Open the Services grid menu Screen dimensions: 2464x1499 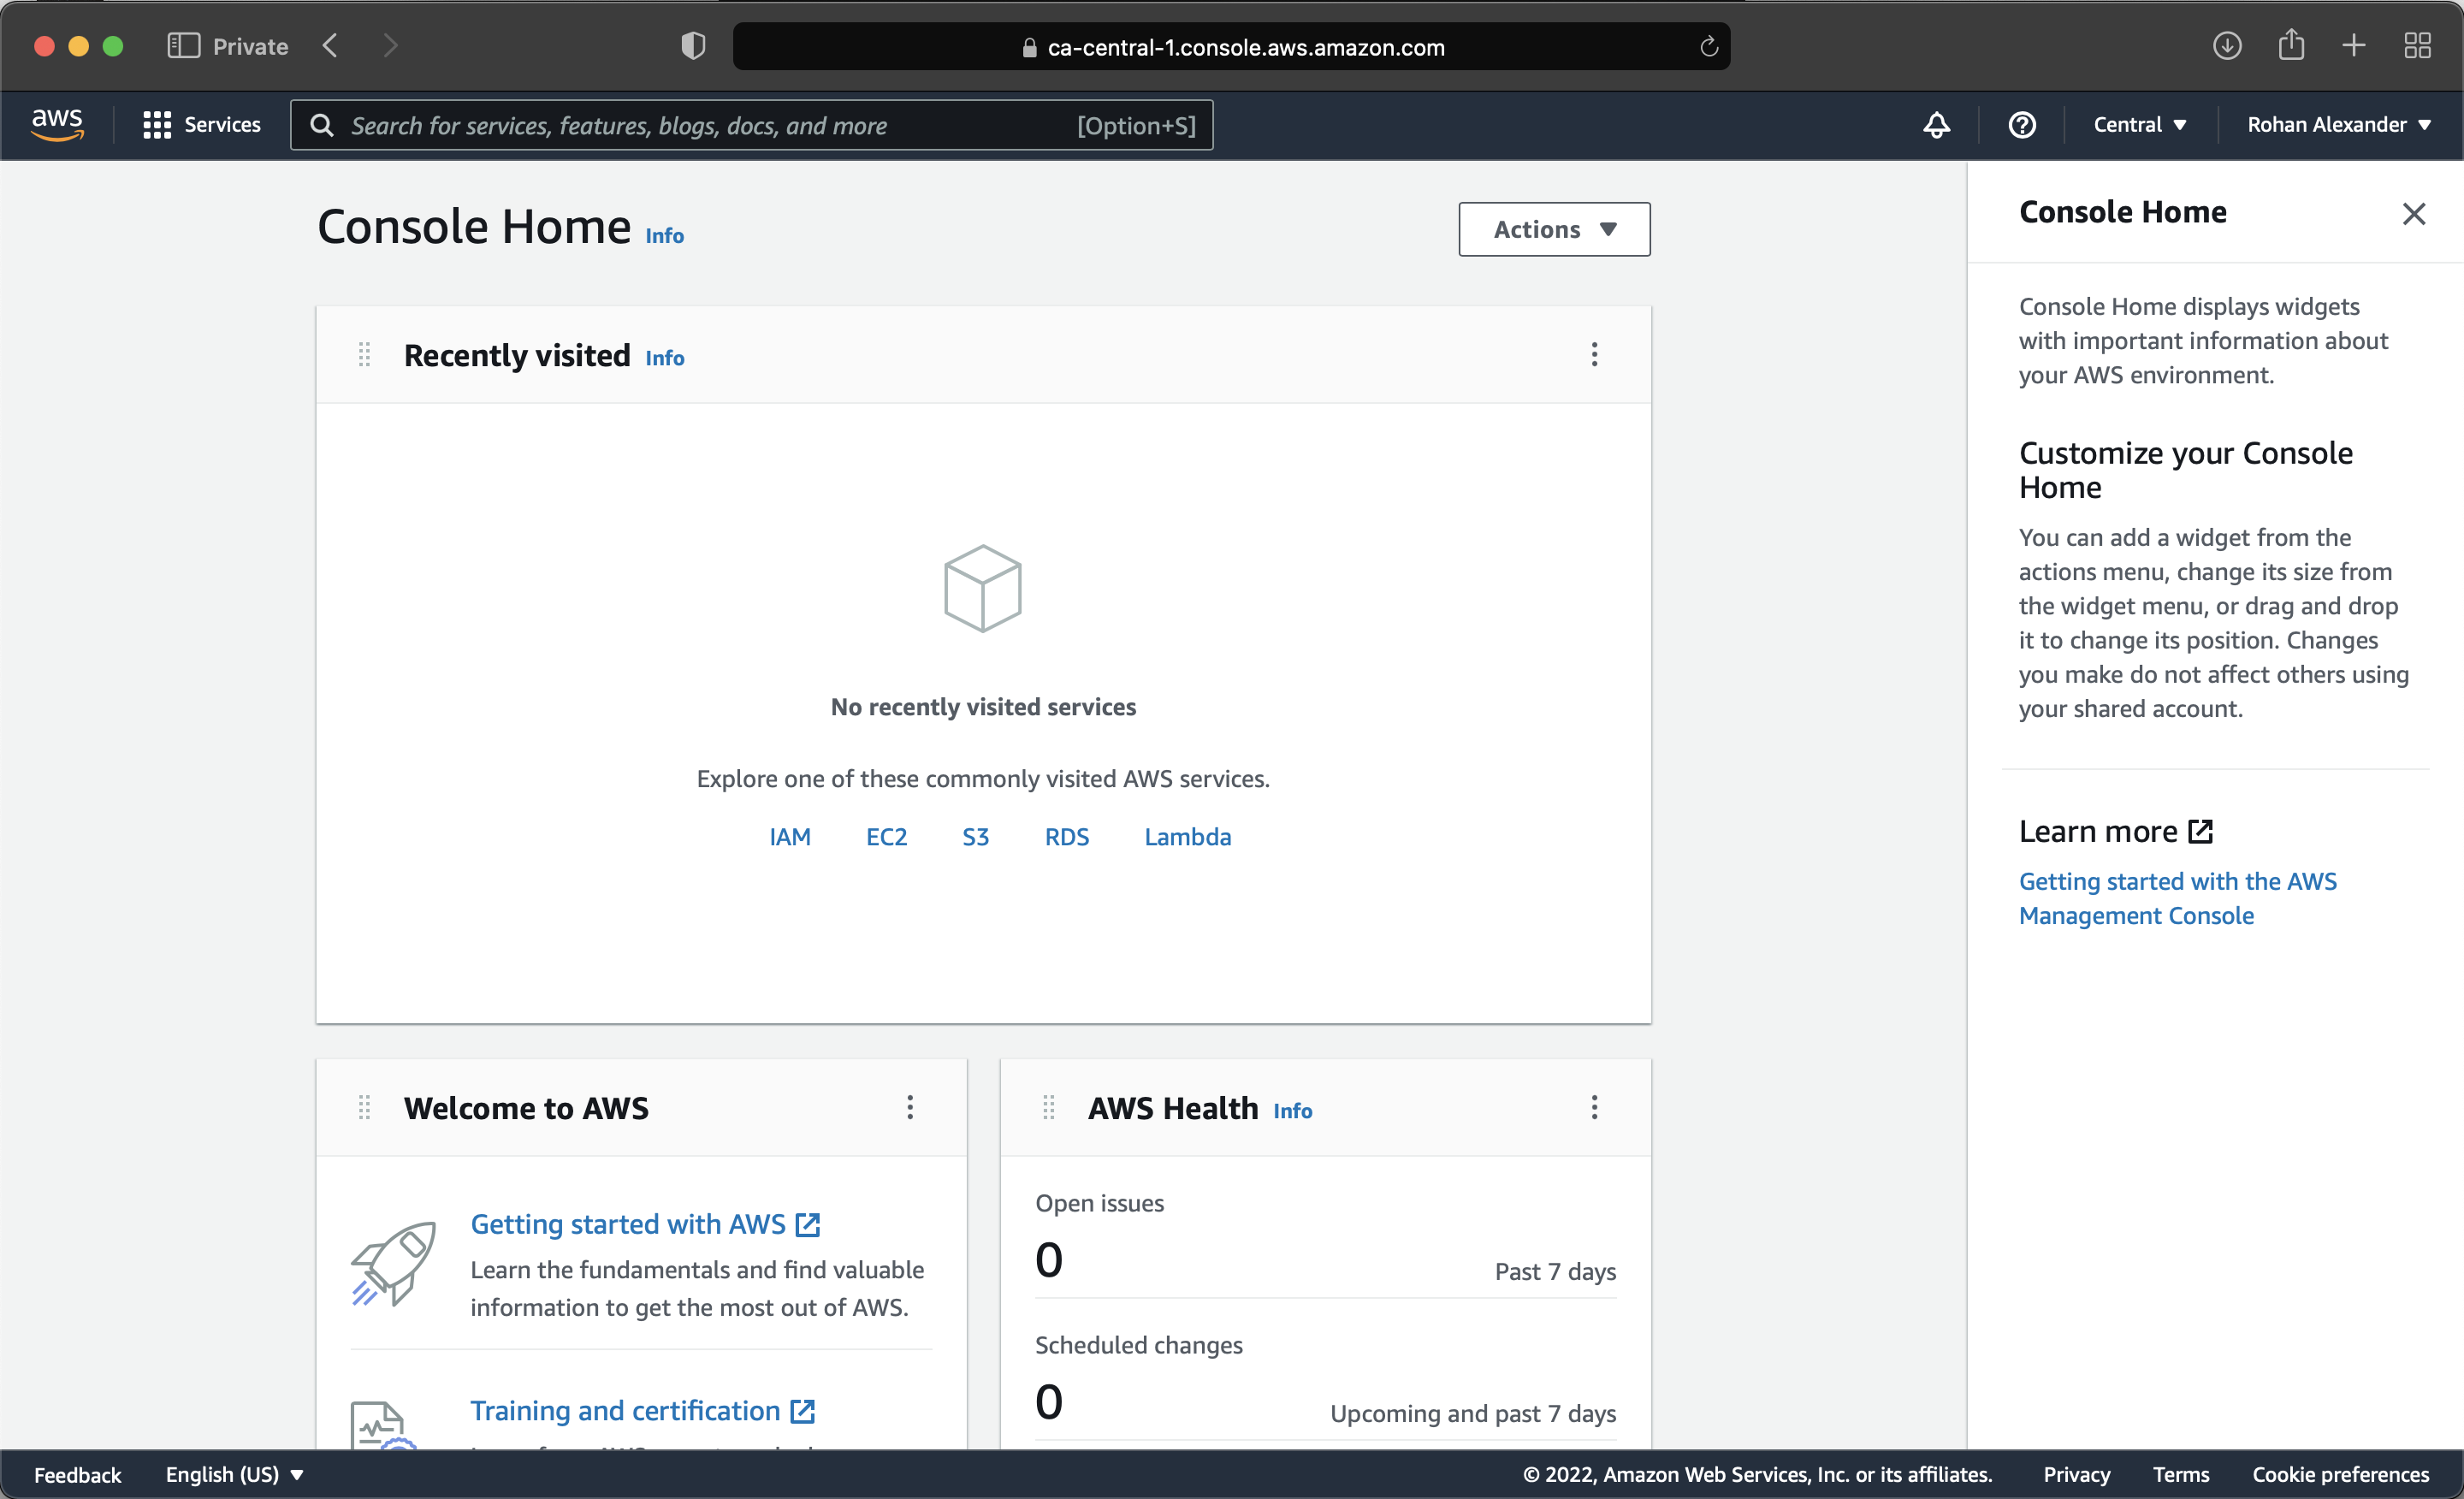(201, 125)
